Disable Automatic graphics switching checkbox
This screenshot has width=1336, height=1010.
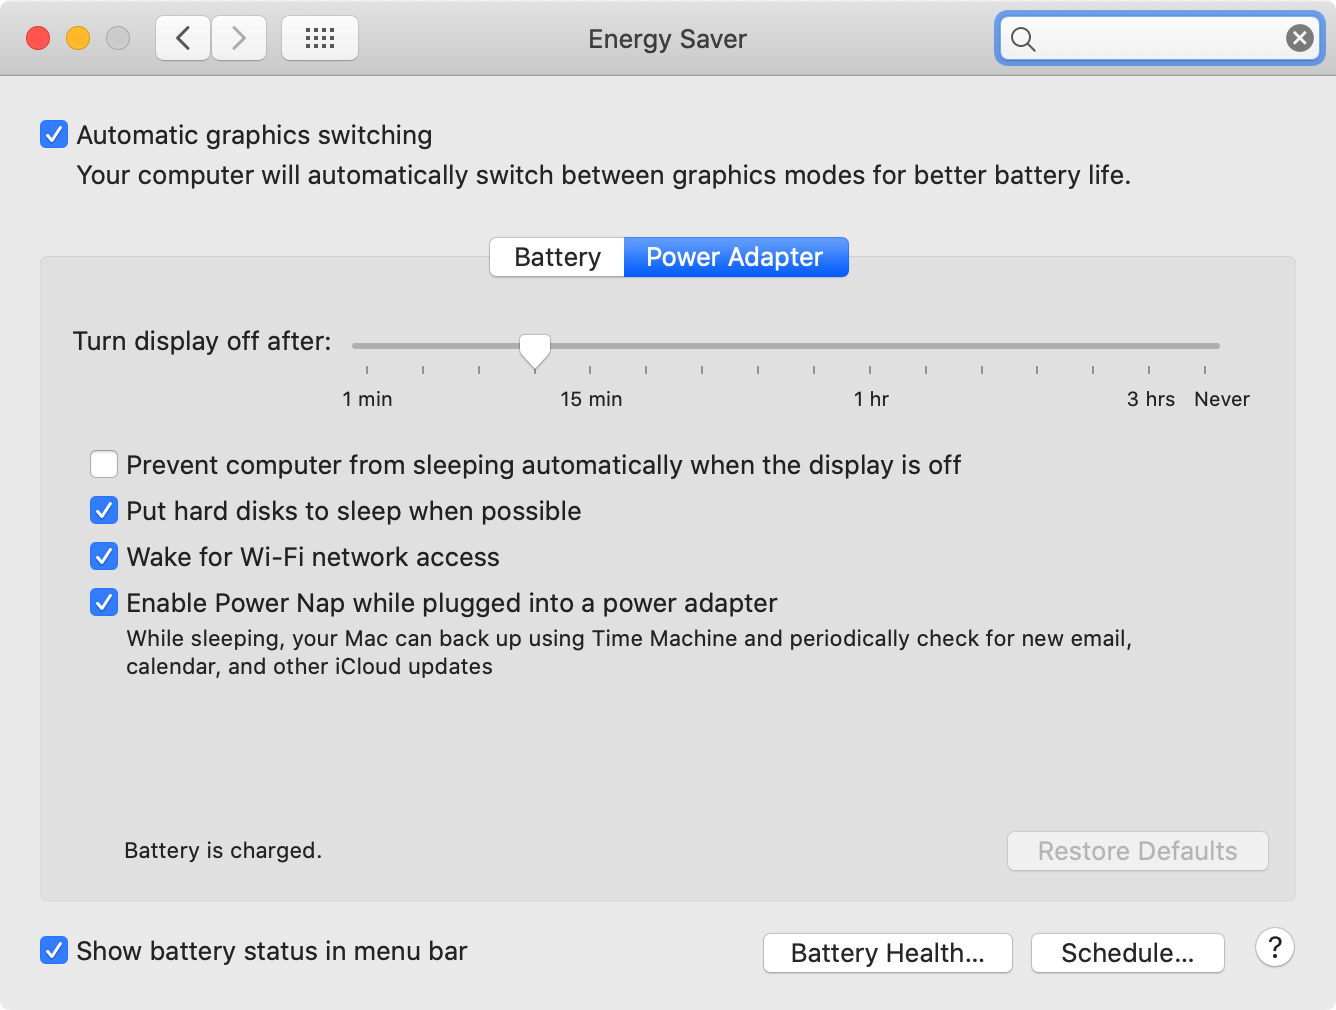click(x=54, y=134)
